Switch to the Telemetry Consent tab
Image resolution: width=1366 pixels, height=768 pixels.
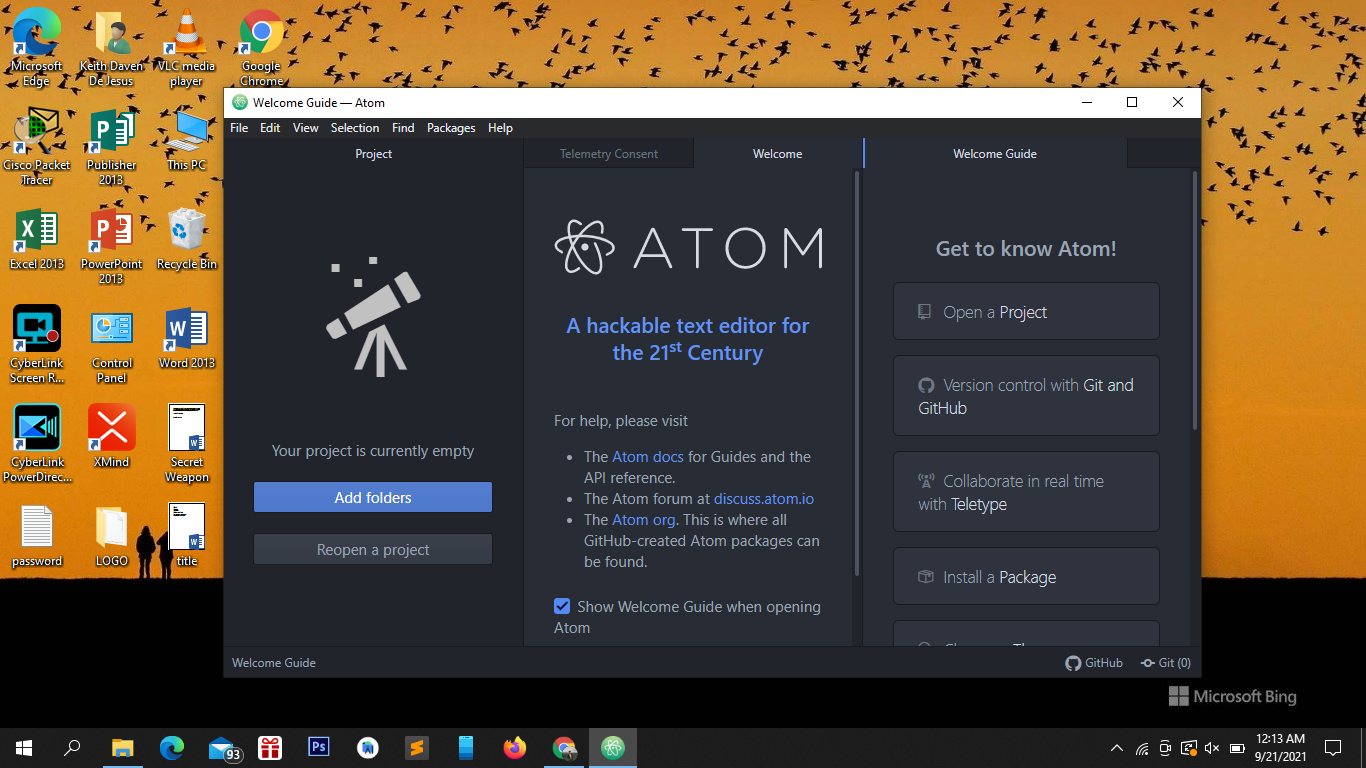(608, 154)
